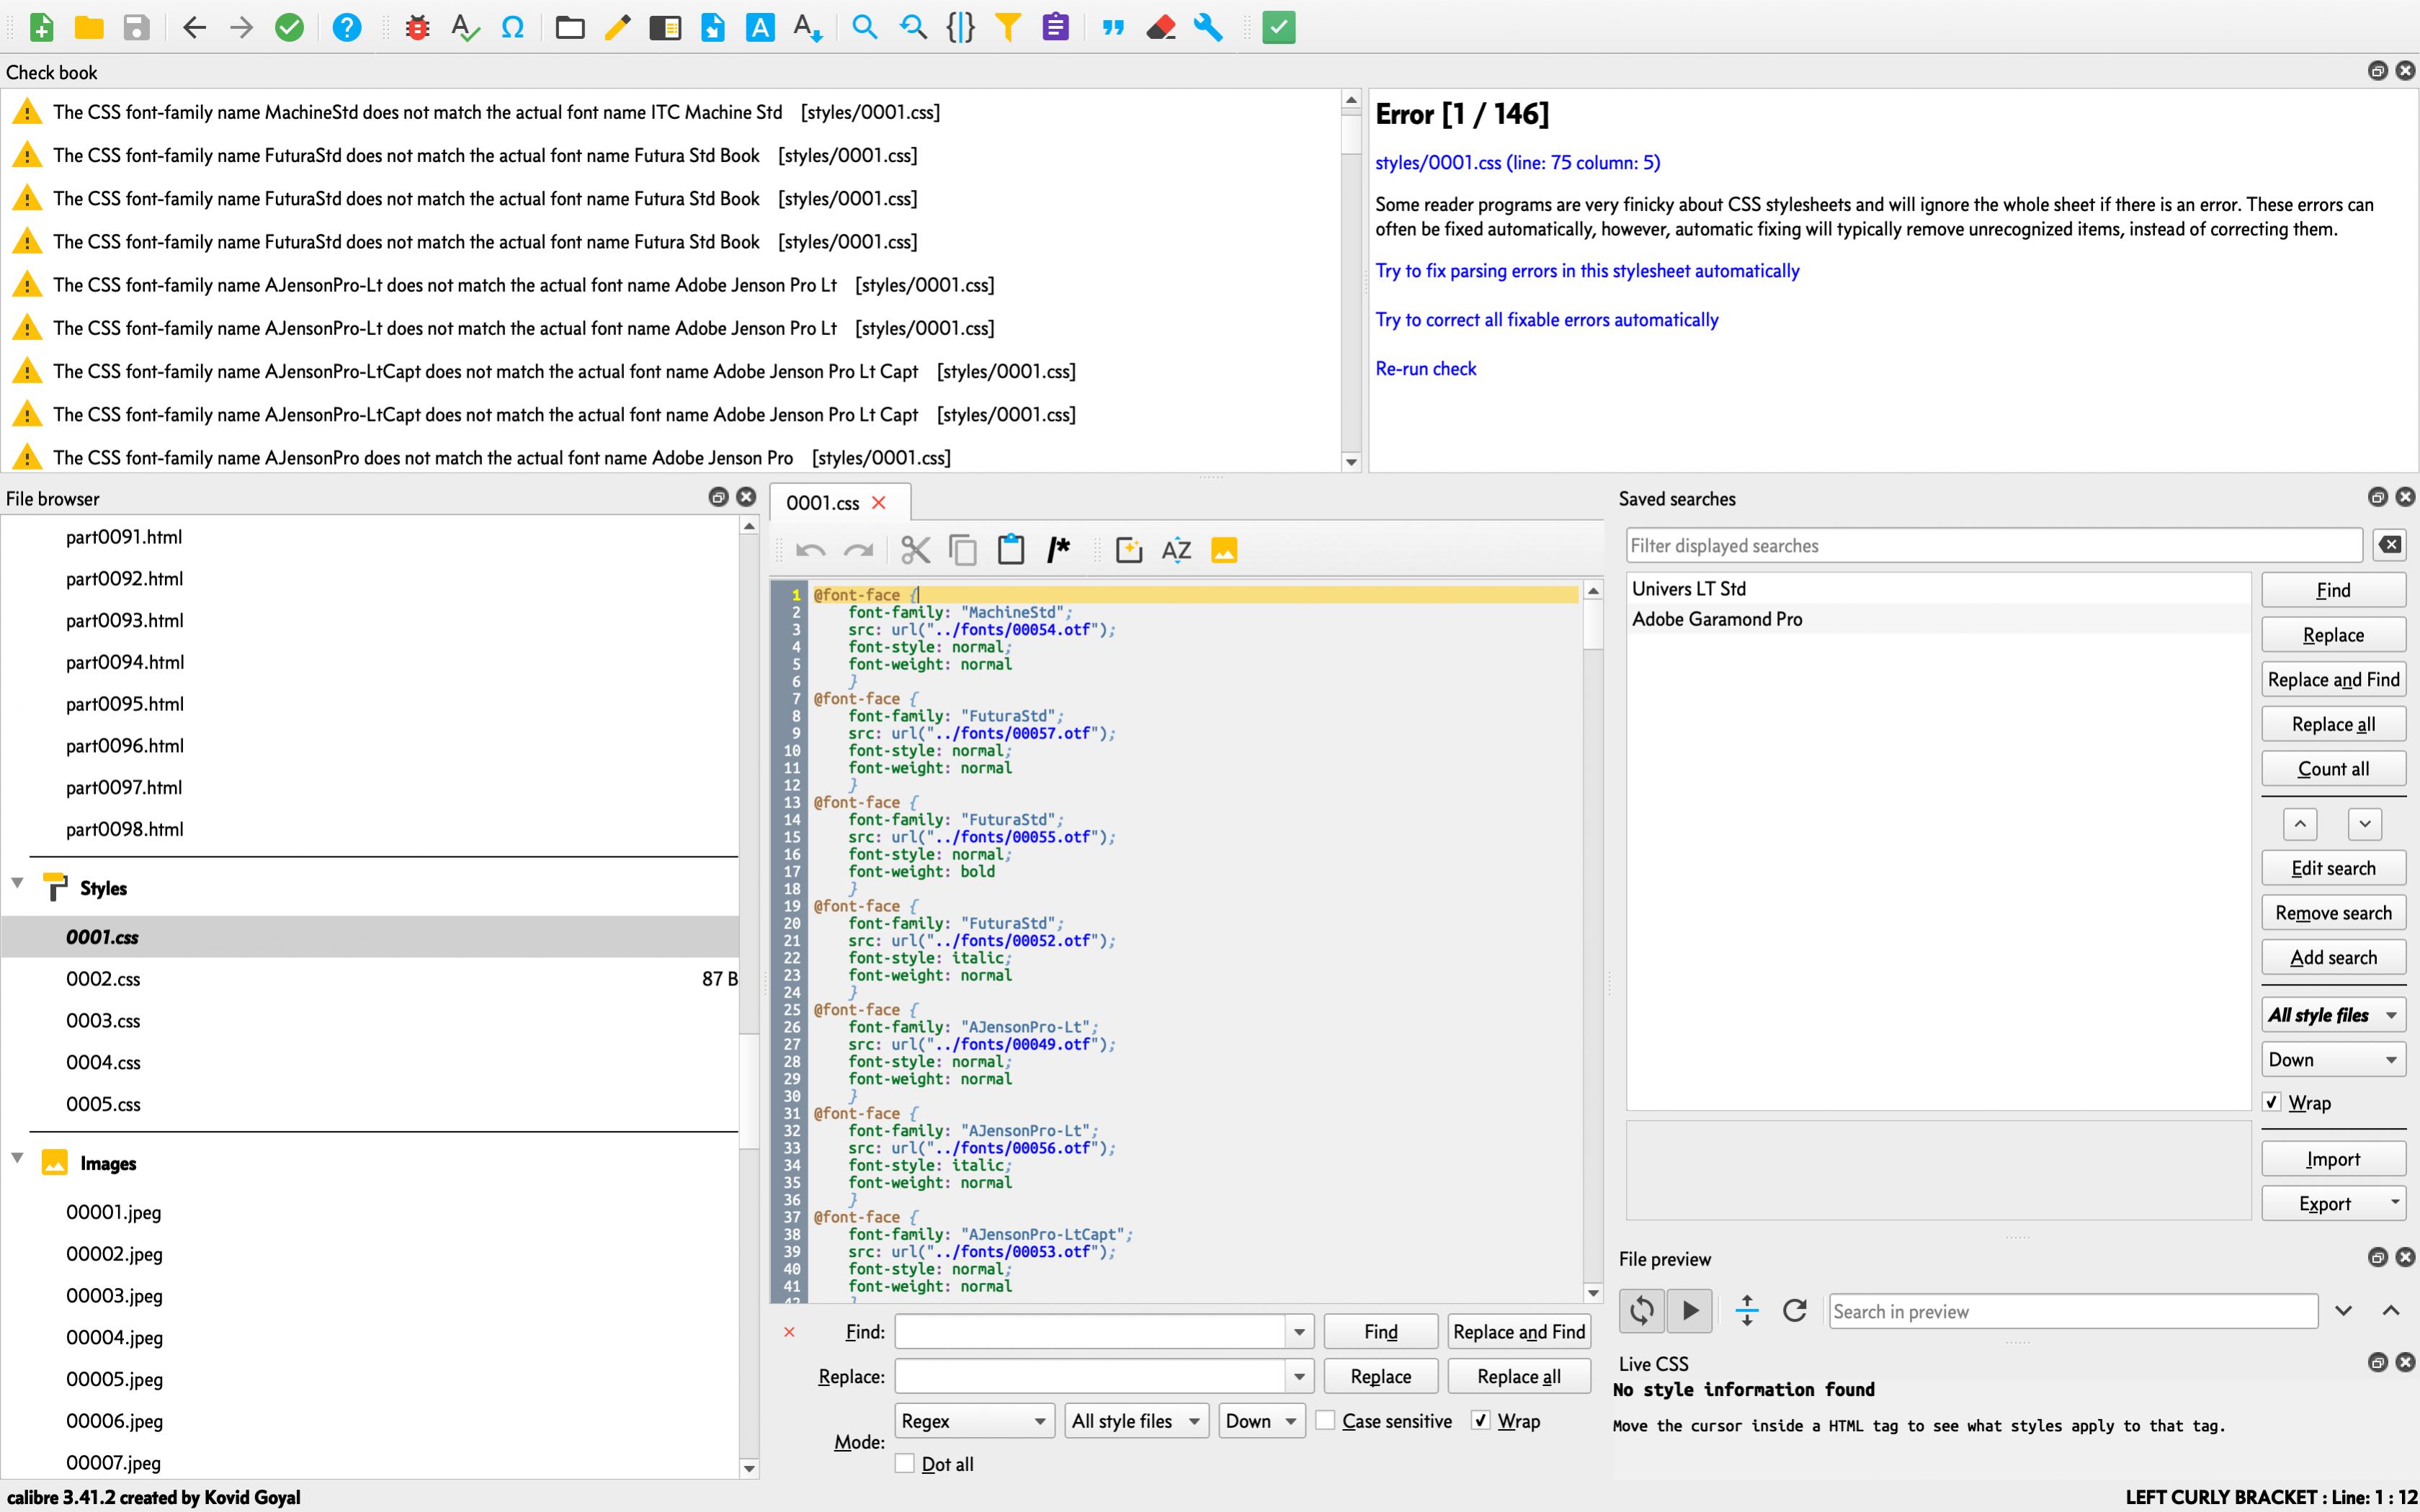Click the sort rules A-Z icon

[x=1176, y=550]
